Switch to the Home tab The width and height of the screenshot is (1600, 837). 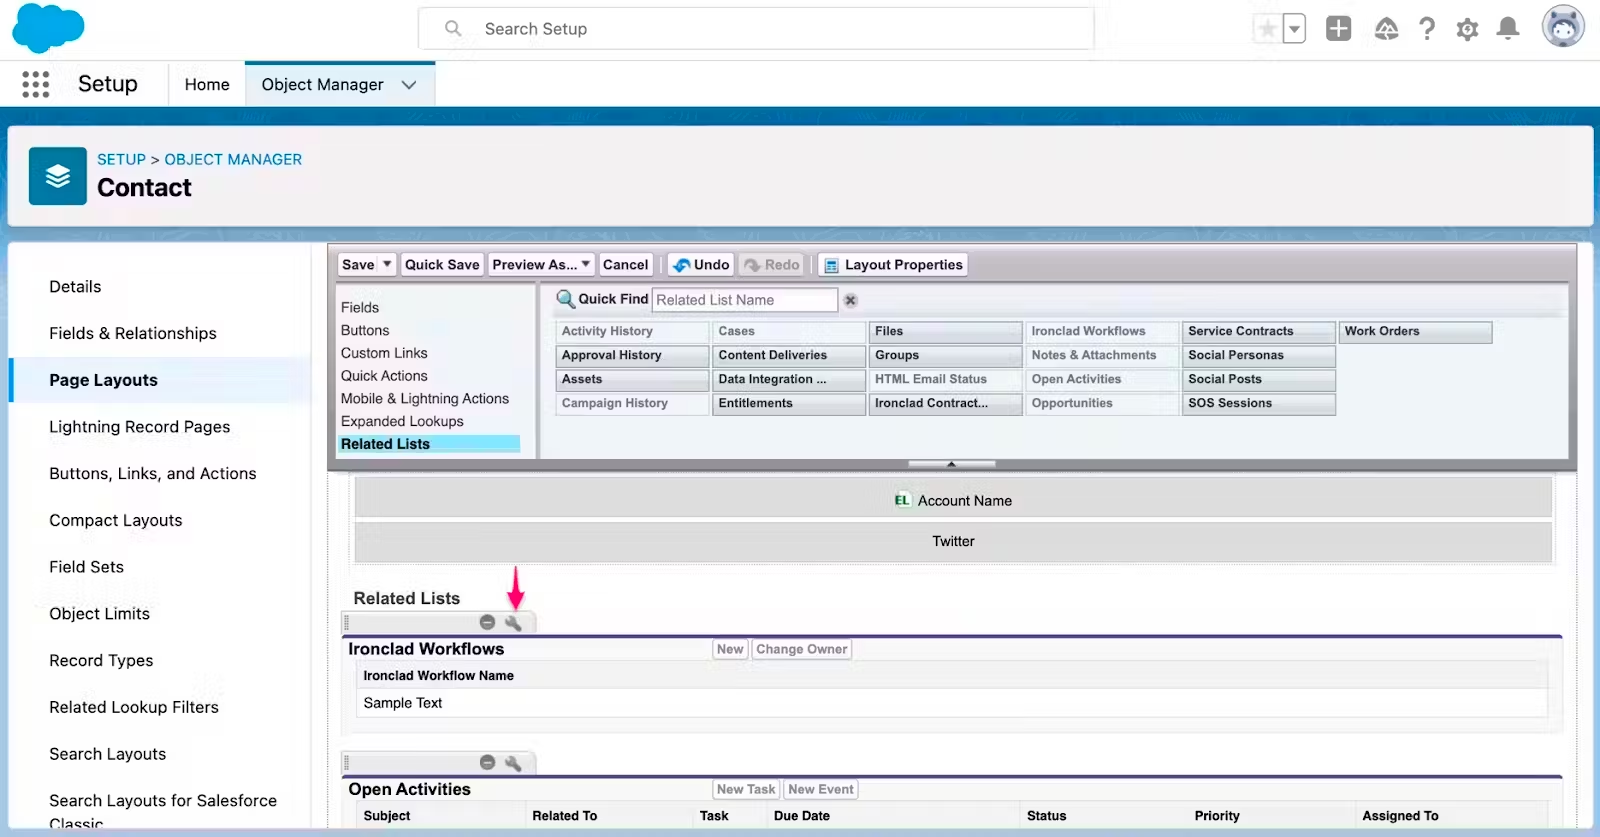(207, 85)
